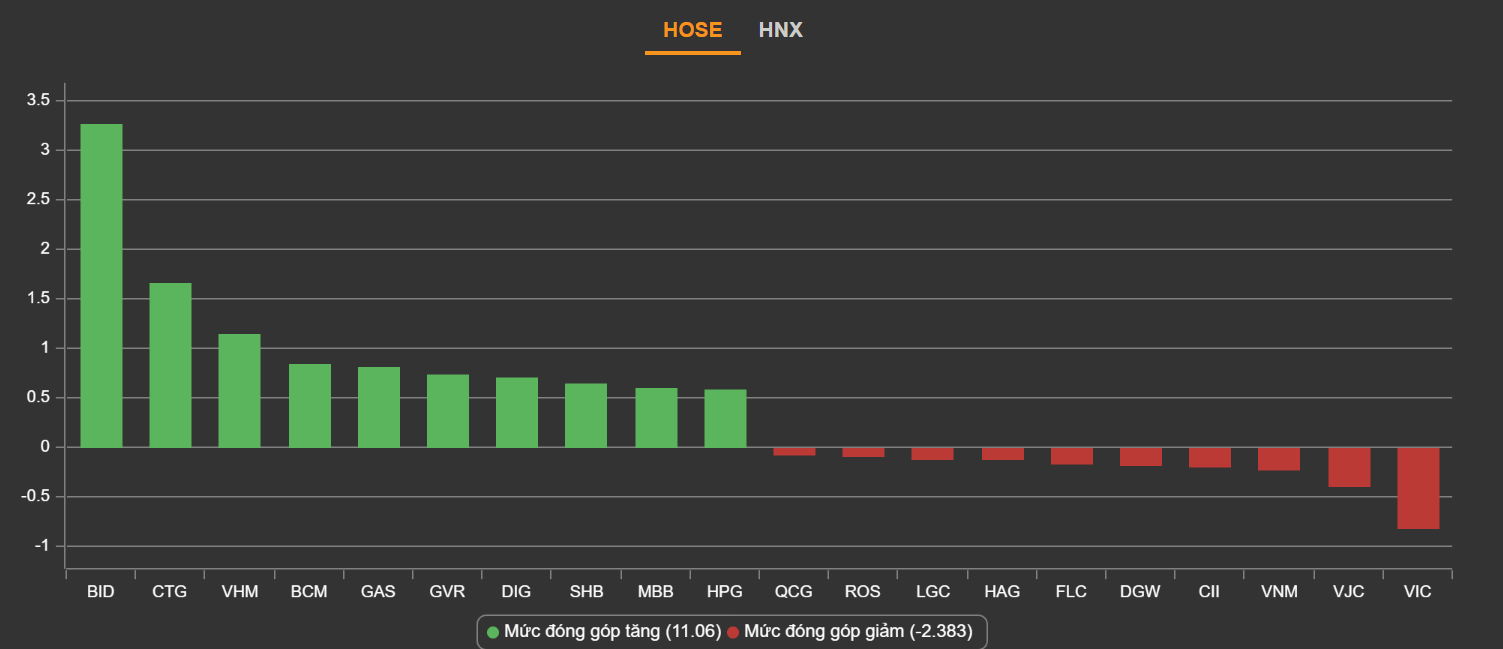Switch to the HNX tab

(780, 30)
